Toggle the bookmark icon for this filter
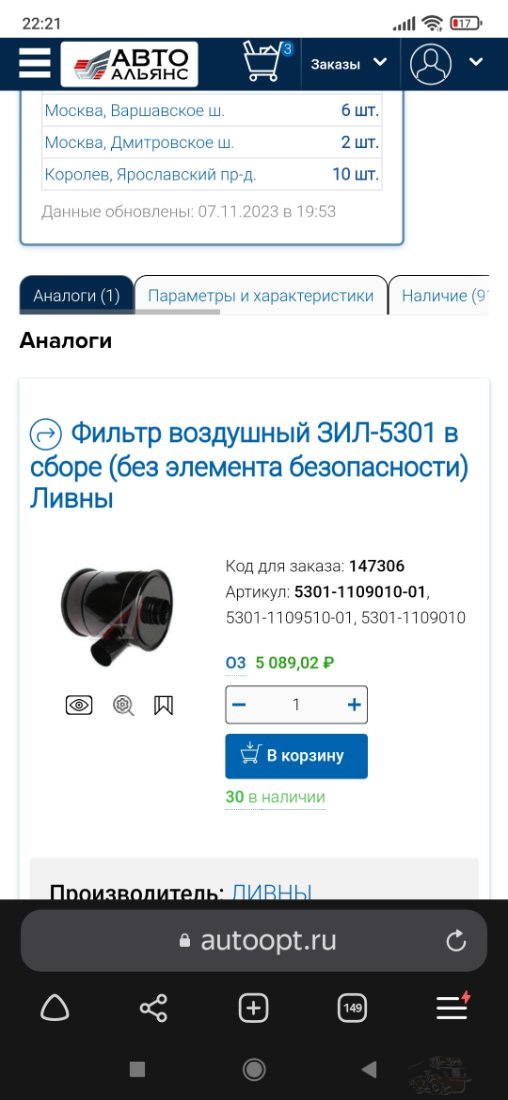508x1100 pixels. [163, 705]
